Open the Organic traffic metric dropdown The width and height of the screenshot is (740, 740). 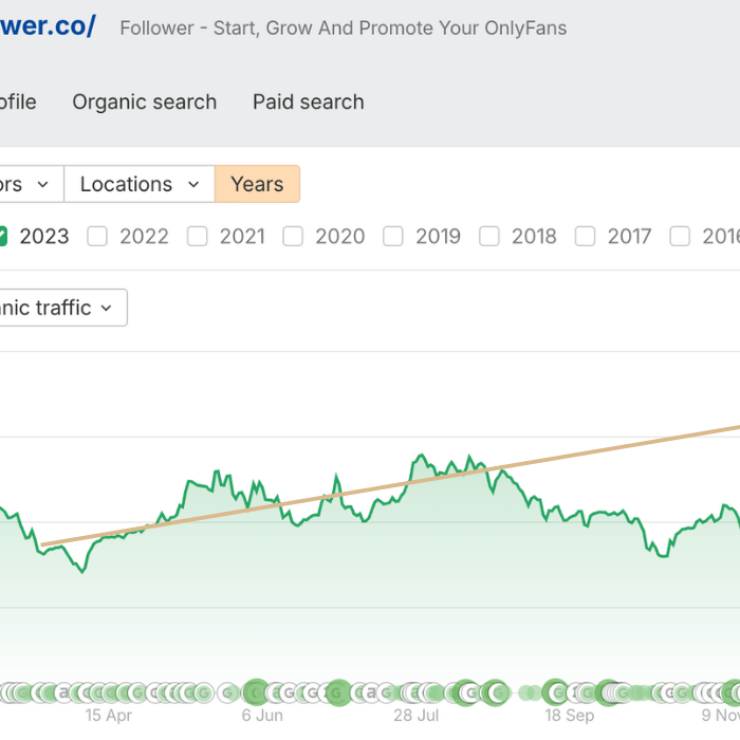click(x=63, y=308)
